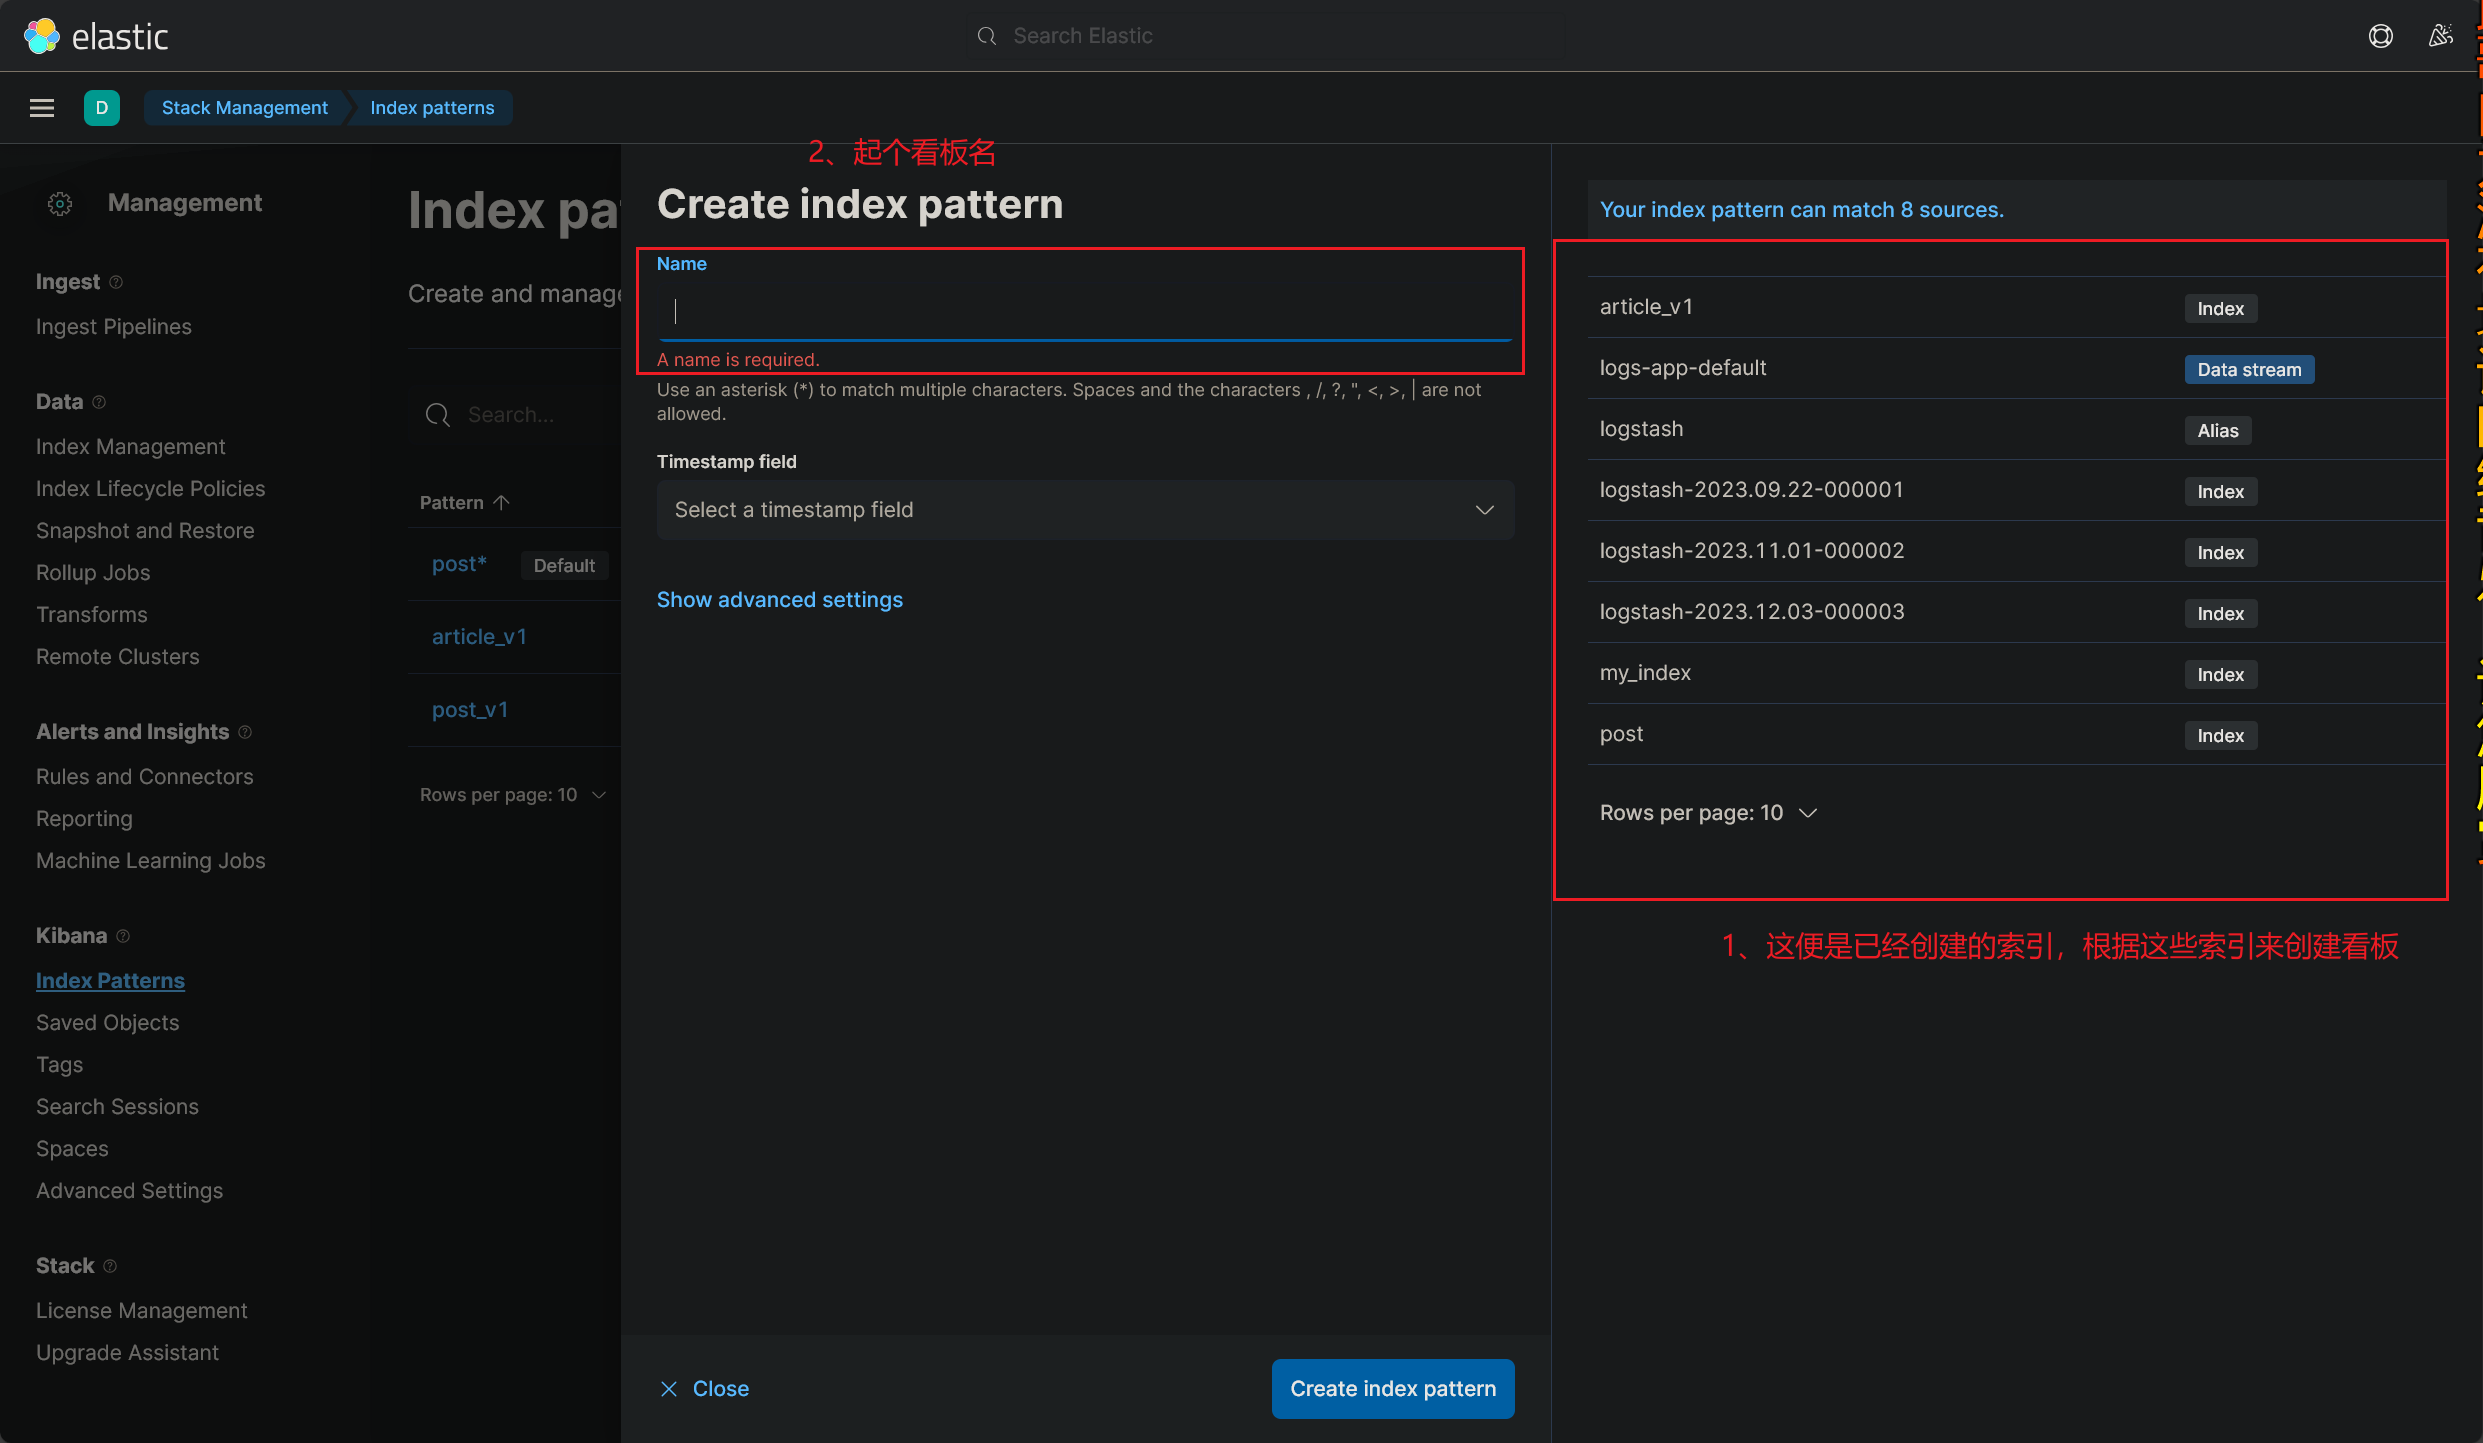Click the Default badge next to post*
This screenshot has width=2483, height=1443.
[564, 566]
